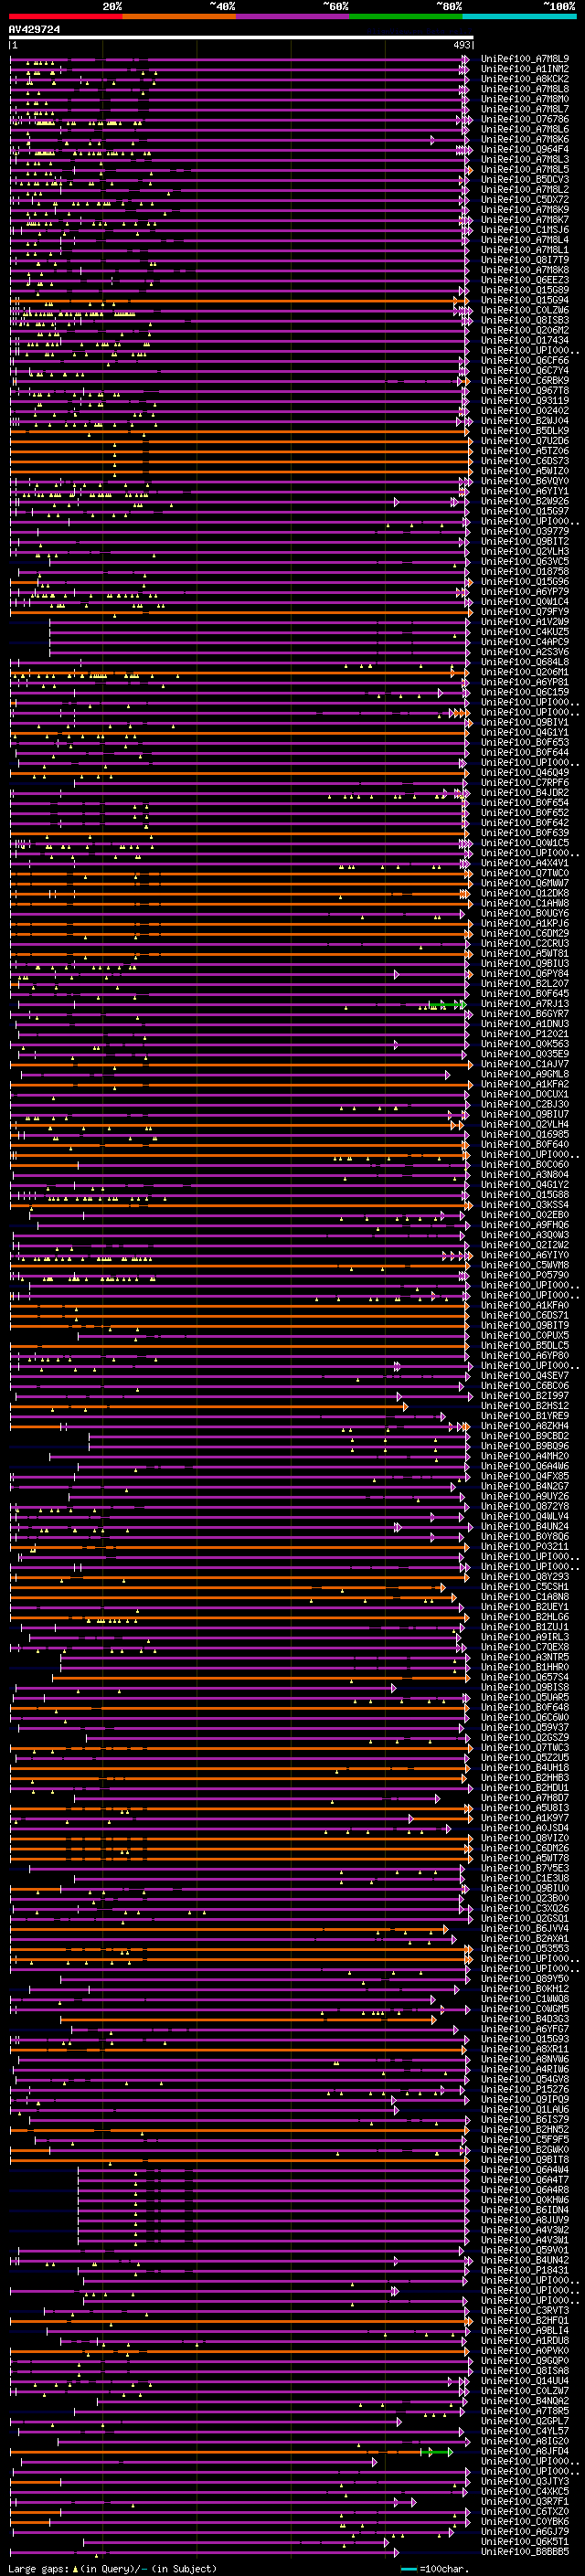Click the green alignment segment in A8JFD4 row

click(x=435, y=2452)
